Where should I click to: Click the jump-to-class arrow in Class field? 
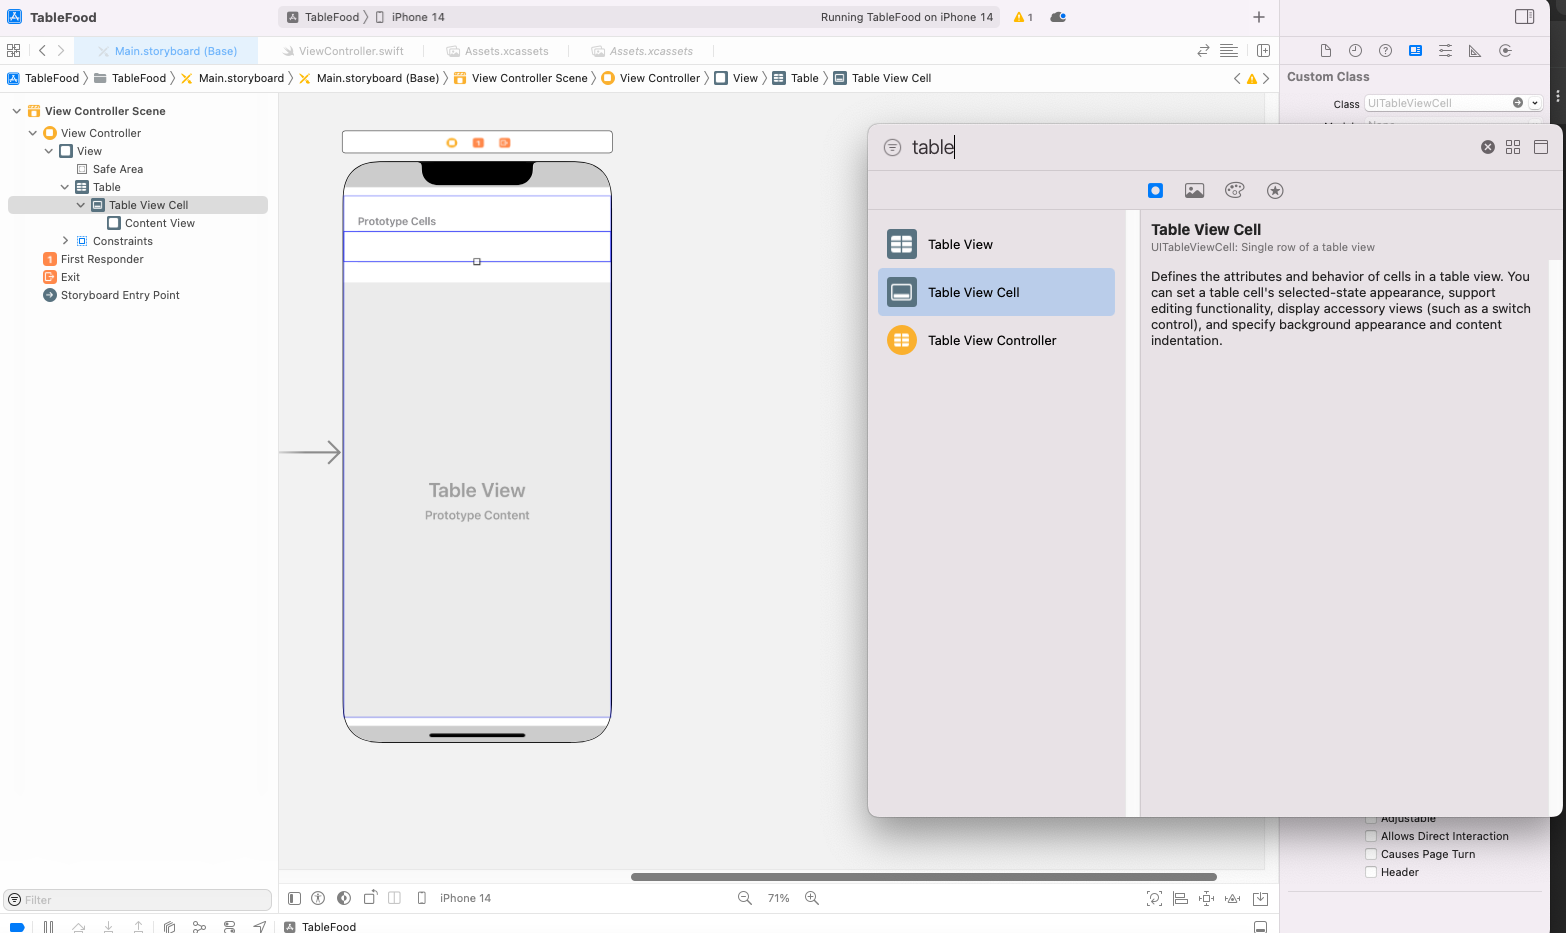[1518, 103]
